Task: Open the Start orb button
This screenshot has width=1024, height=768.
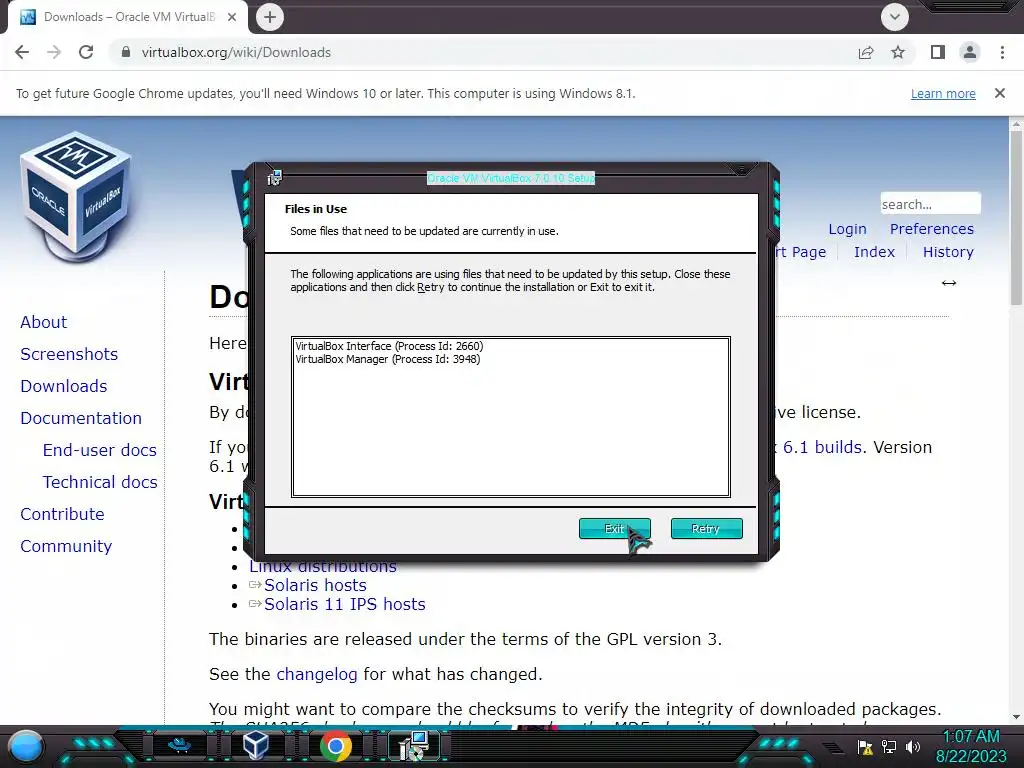Action: click(x=25, y=746)
